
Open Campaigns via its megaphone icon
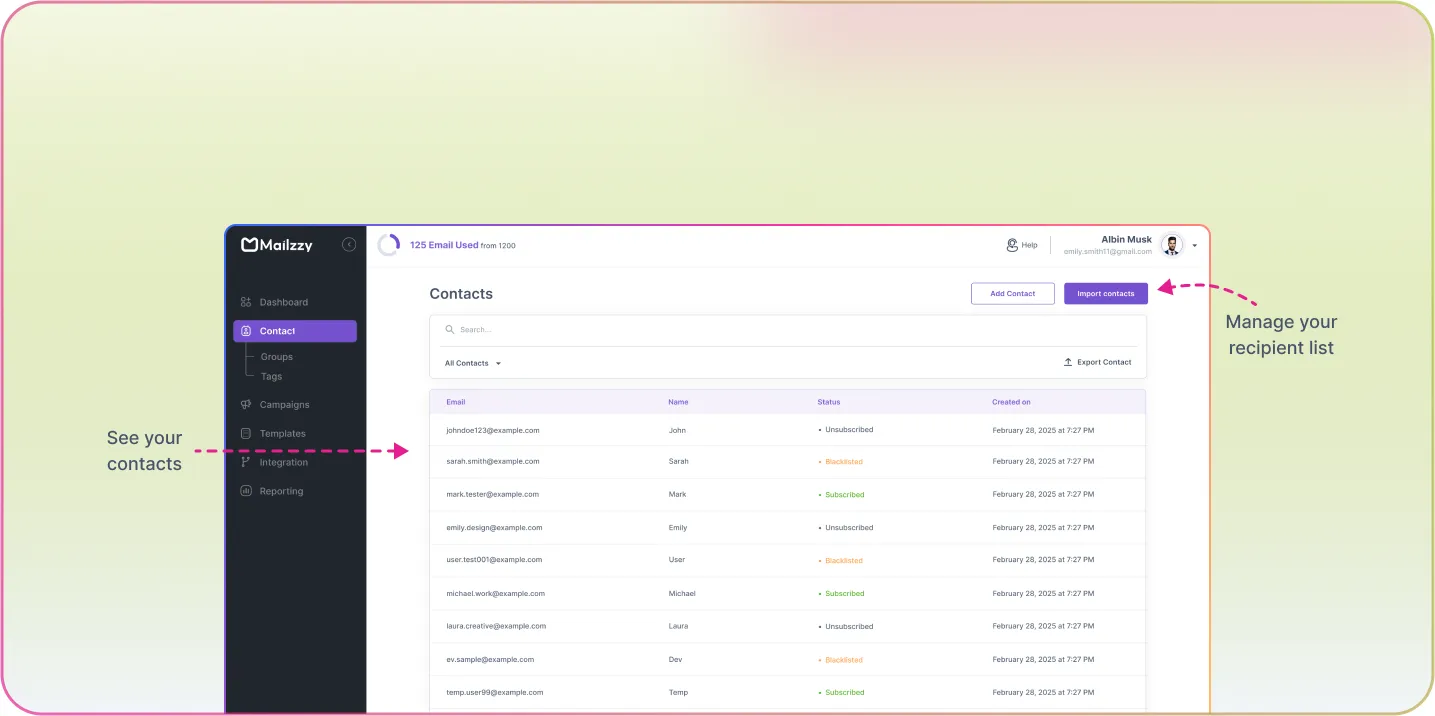246,404
